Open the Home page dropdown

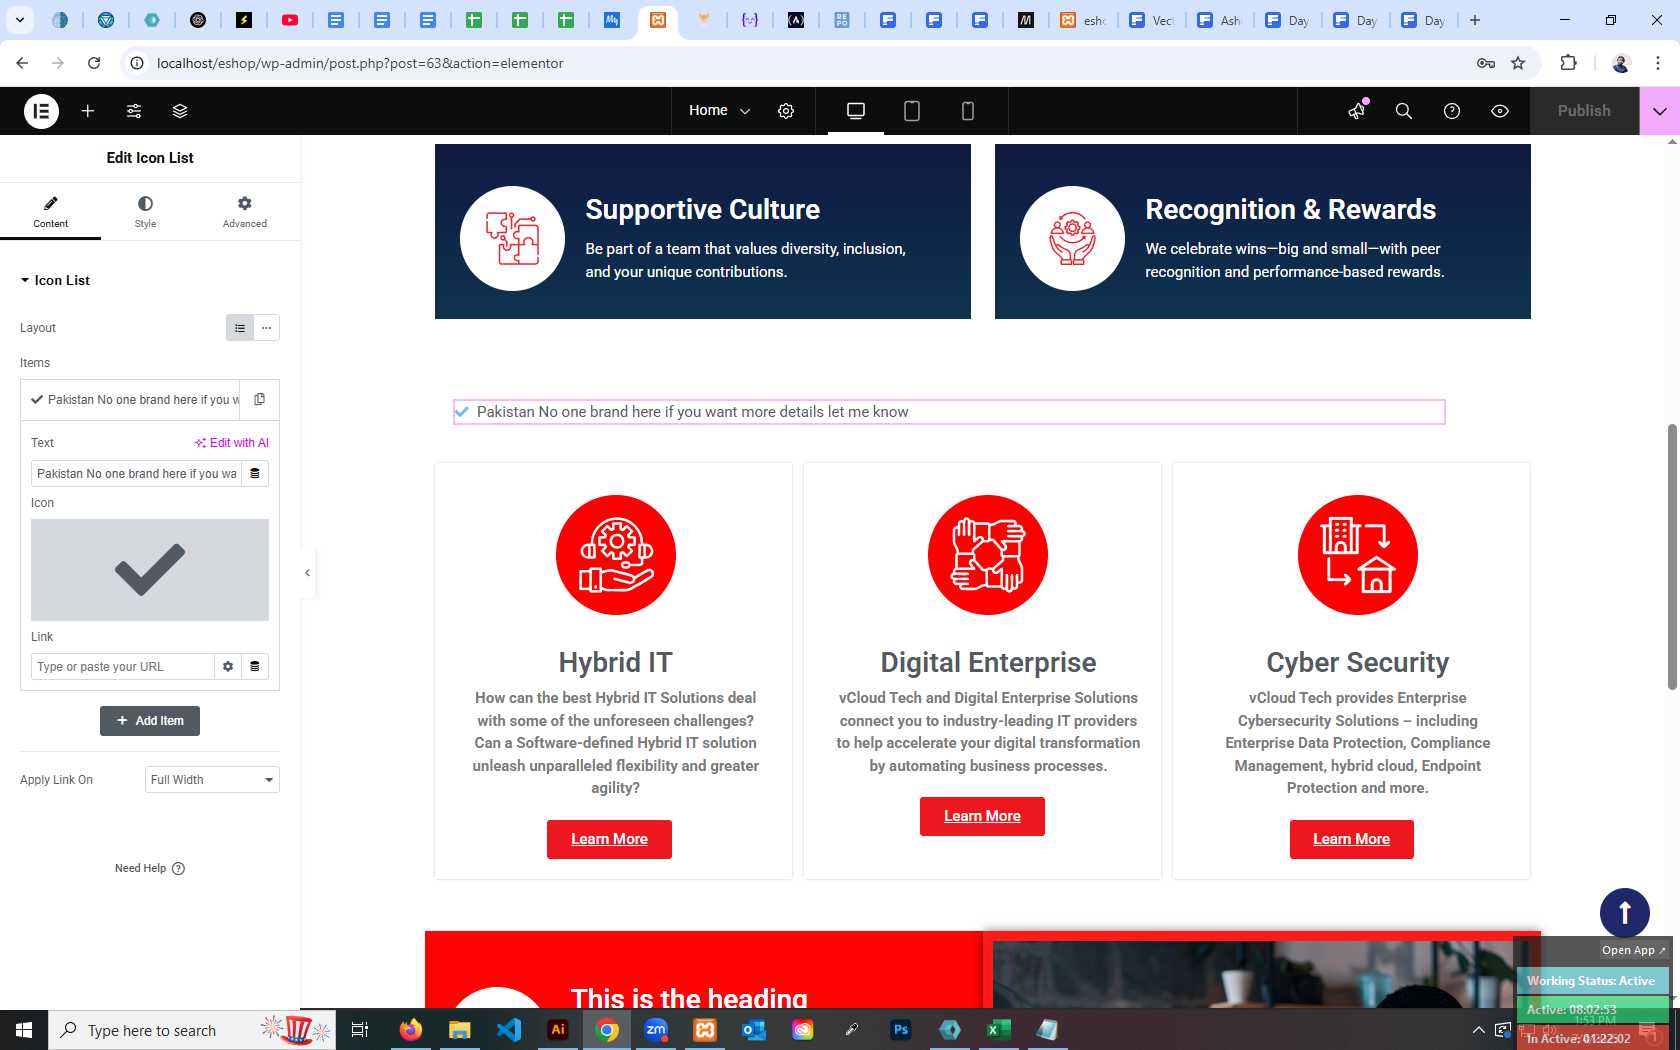(x=719, y=111)
